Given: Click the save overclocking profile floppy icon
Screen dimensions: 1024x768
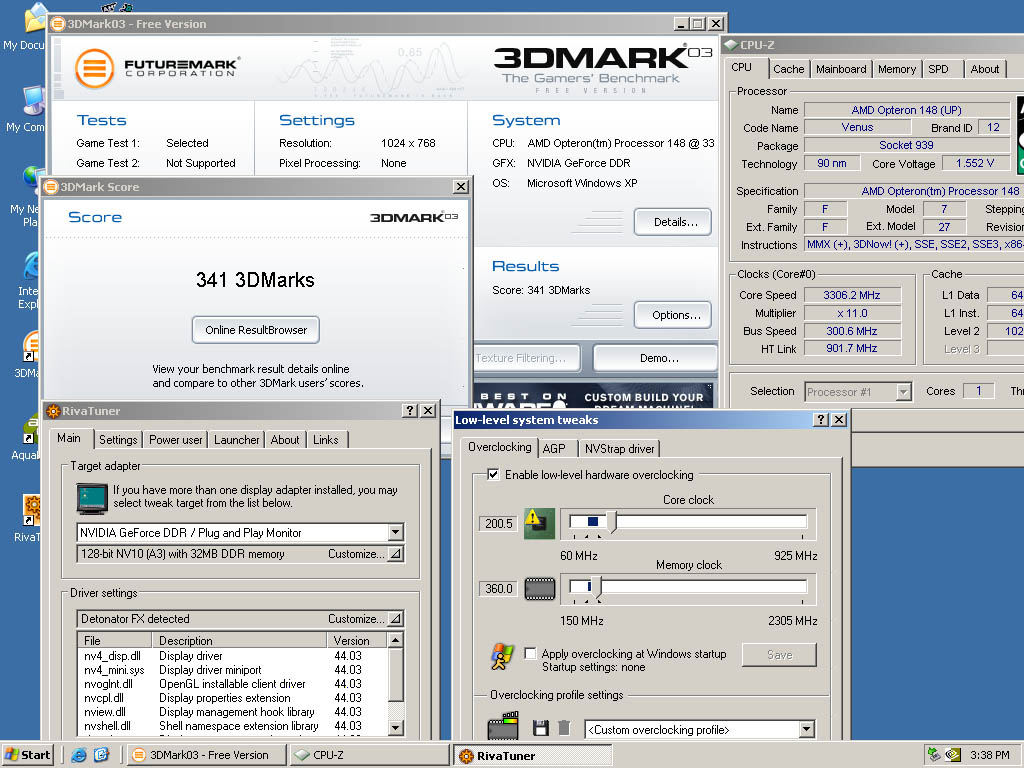Looking at the screenshot, I should pyautogui.click(x=540, y=728).
